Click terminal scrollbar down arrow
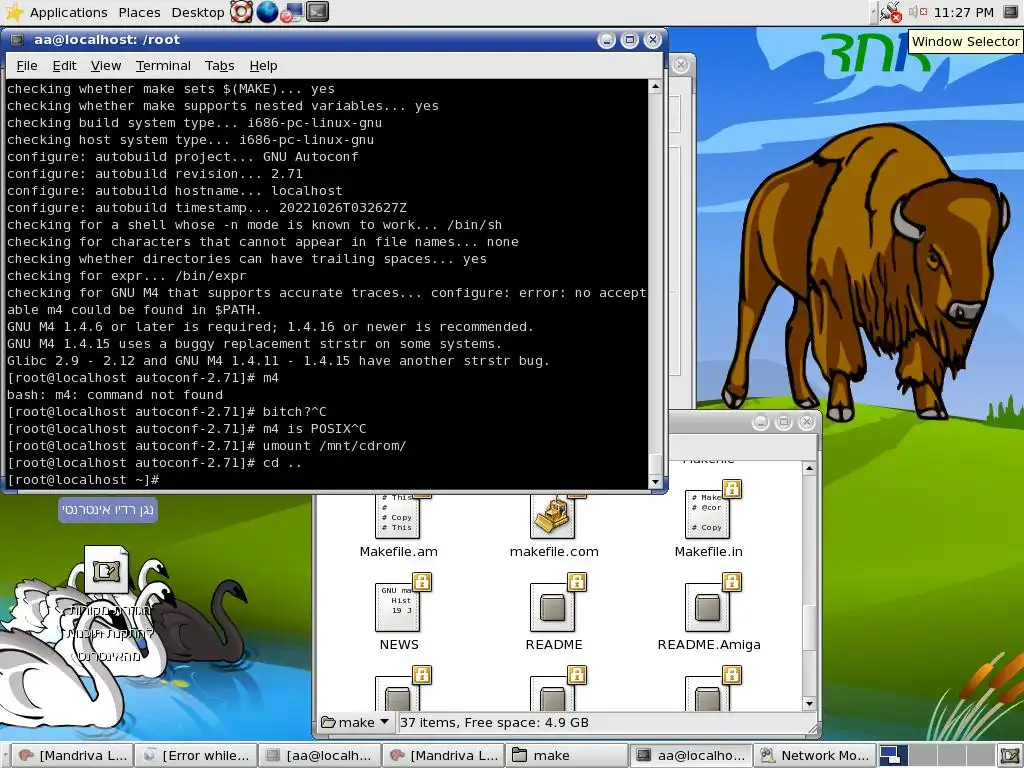 [656, 482]
